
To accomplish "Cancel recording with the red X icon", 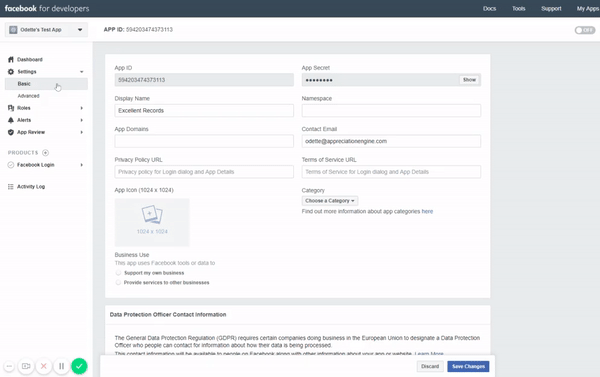I will [44, 366].
